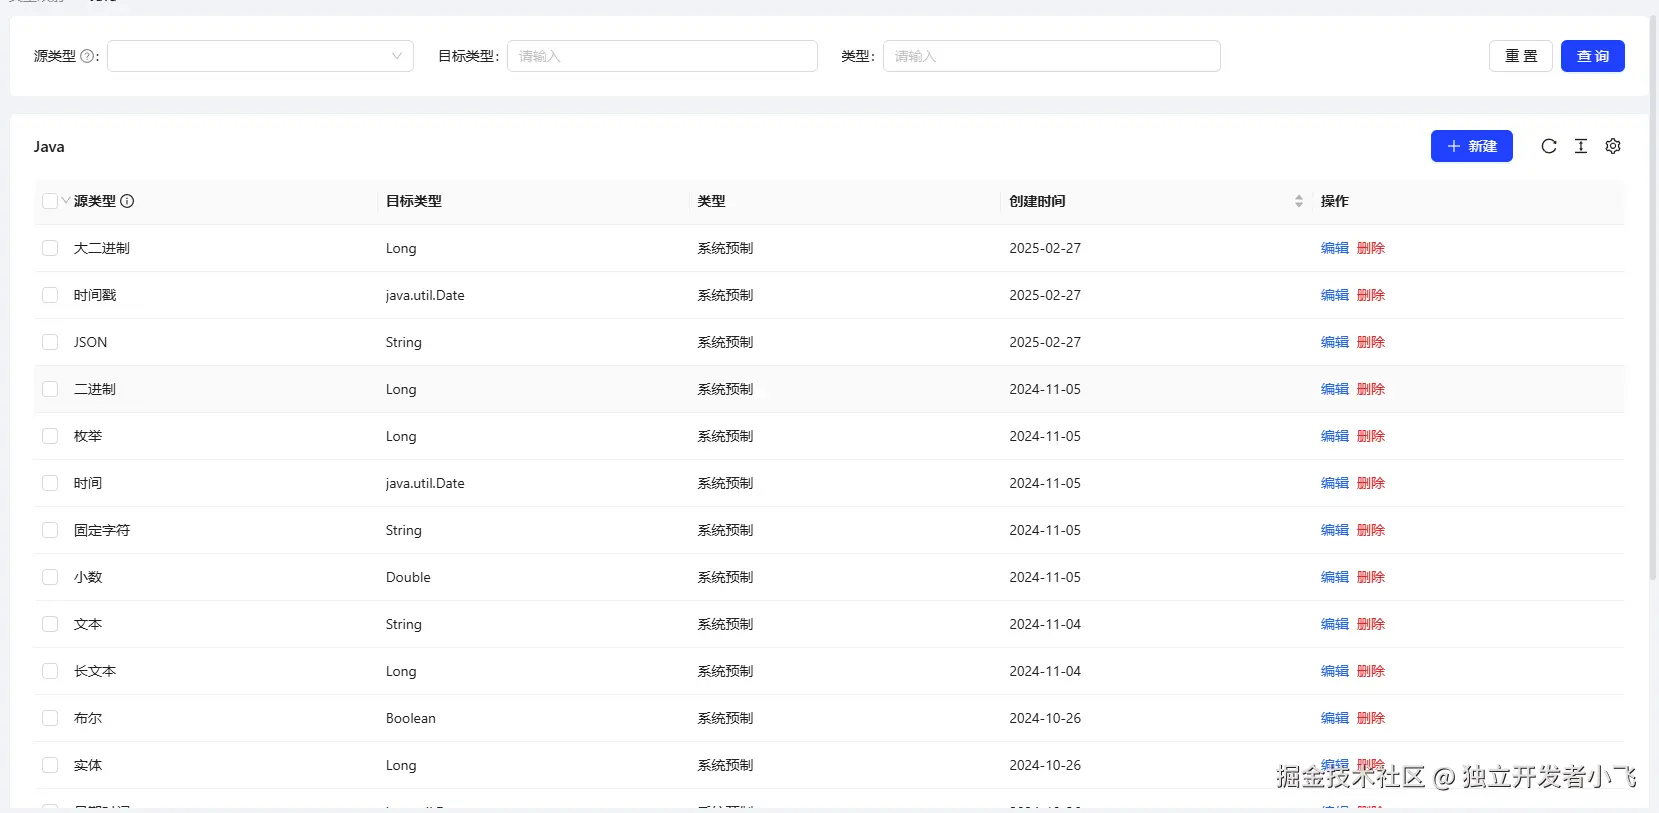This screenshot has width=1659, height=813.
Task: Click 编辑 in the 二进制 row
Action: pos(1334,389)
